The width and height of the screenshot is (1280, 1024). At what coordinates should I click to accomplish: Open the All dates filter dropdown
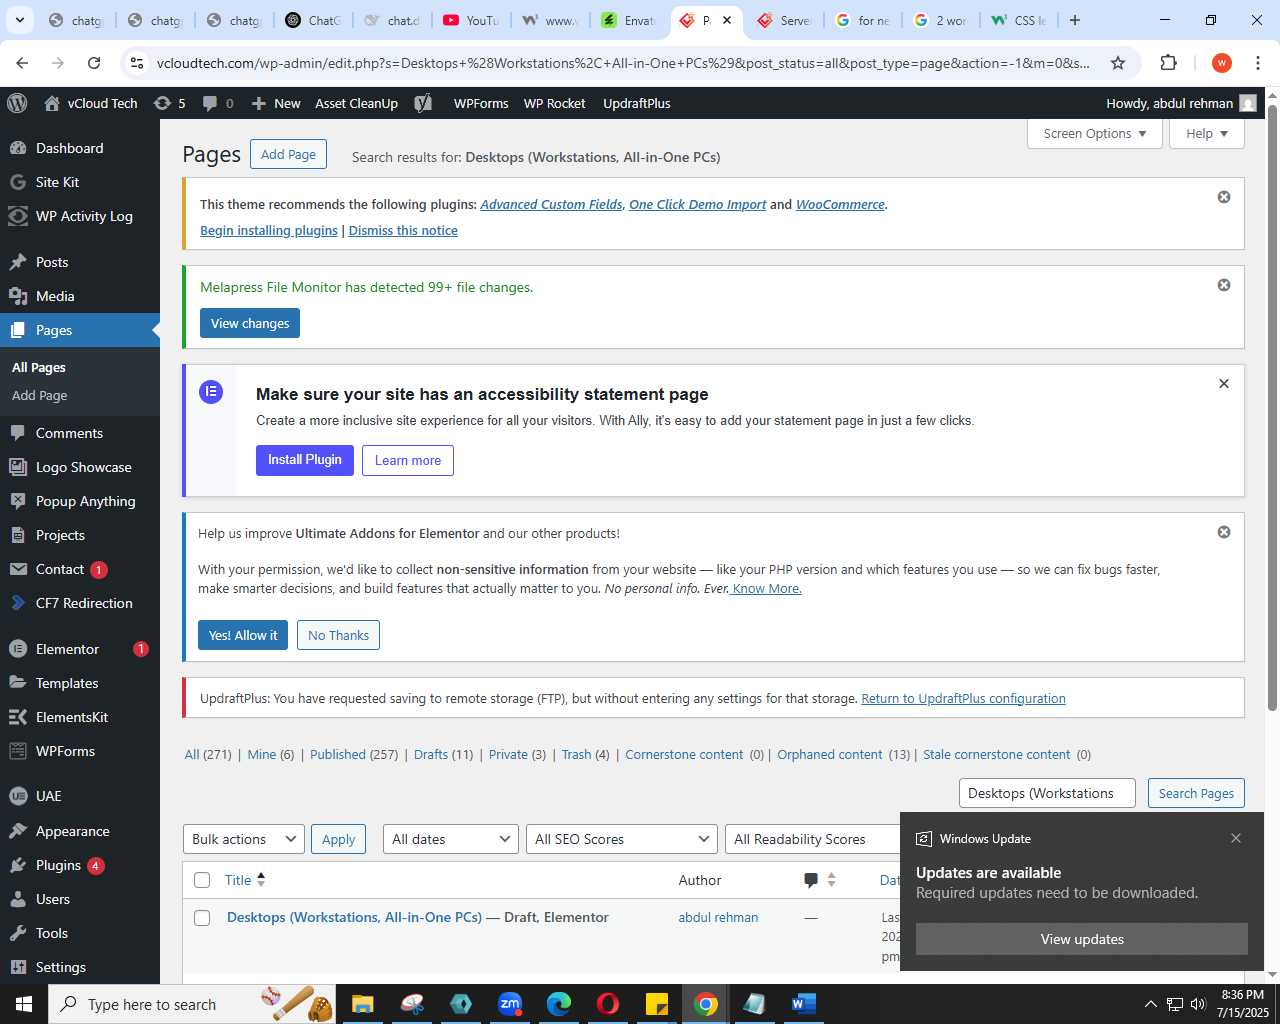(451, 839)
